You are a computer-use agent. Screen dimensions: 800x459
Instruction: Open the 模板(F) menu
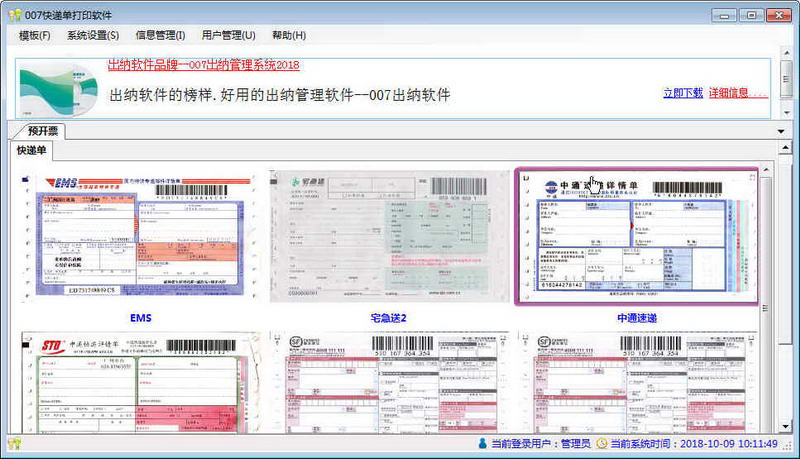coord(35,35)
